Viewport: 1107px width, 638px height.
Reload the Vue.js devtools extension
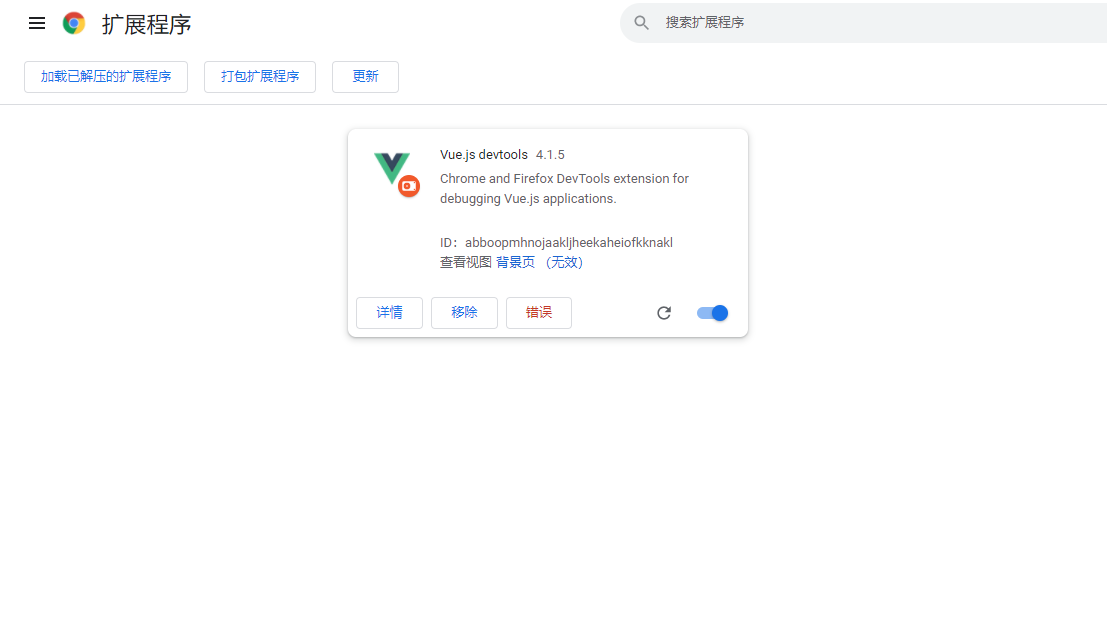click(664, 313)
